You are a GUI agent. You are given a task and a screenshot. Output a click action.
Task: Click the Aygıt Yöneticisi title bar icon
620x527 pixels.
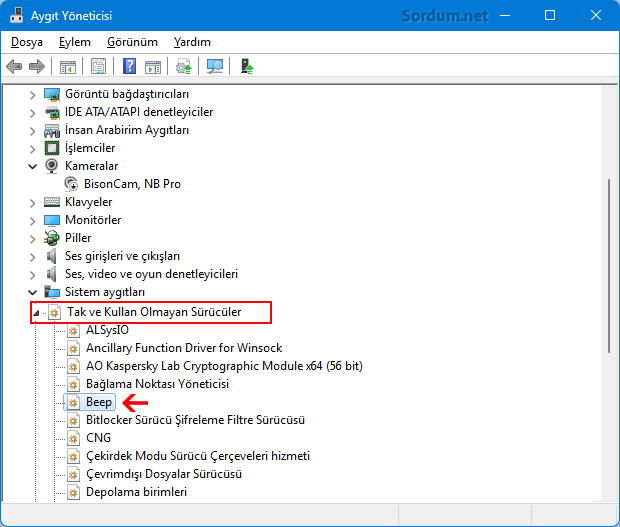pyautogui.click(x=17, y=15)
